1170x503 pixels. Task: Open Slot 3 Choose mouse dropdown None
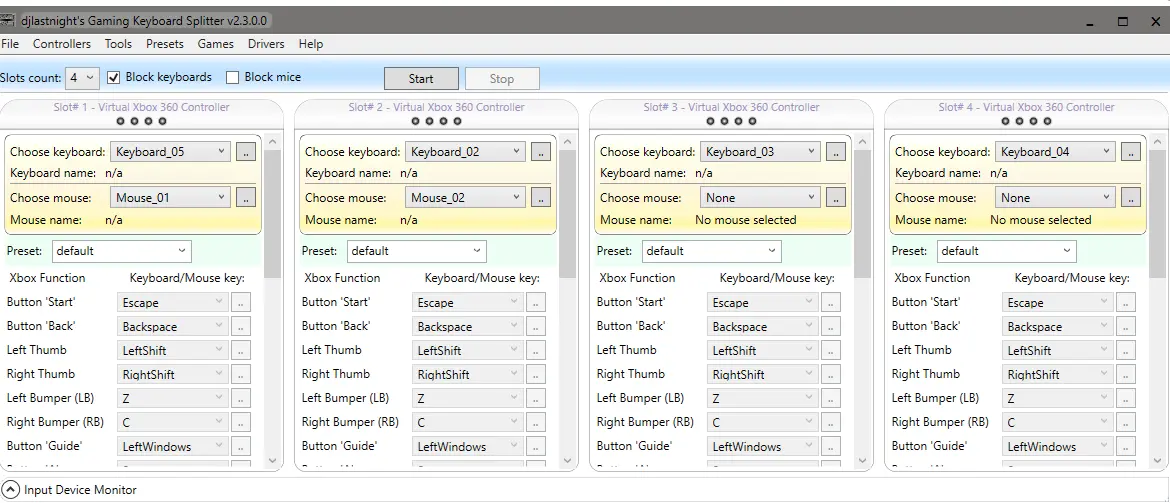click(x=760, y=198)
